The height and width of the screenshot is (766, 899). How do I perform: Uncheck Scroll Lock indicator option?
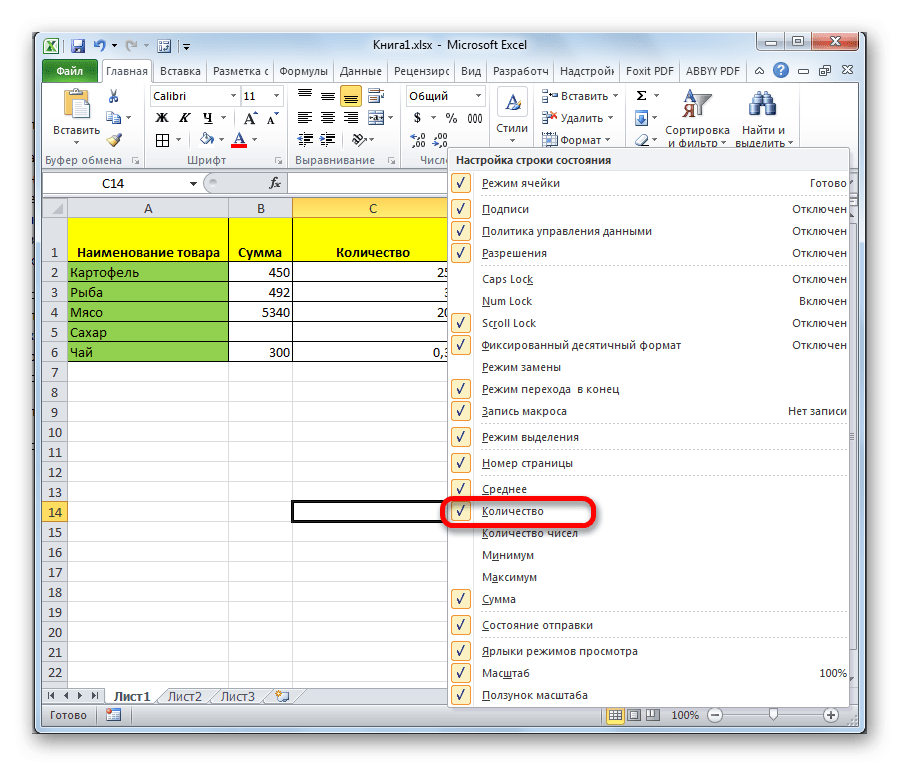(x=461, y=323)
